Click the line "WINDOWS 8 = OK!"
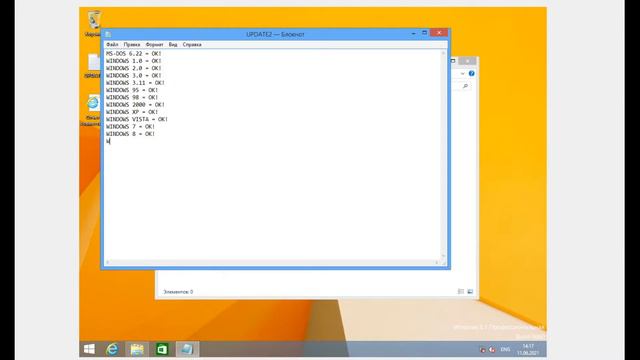The height and width of the screenshot is (360, 640). 130,134
